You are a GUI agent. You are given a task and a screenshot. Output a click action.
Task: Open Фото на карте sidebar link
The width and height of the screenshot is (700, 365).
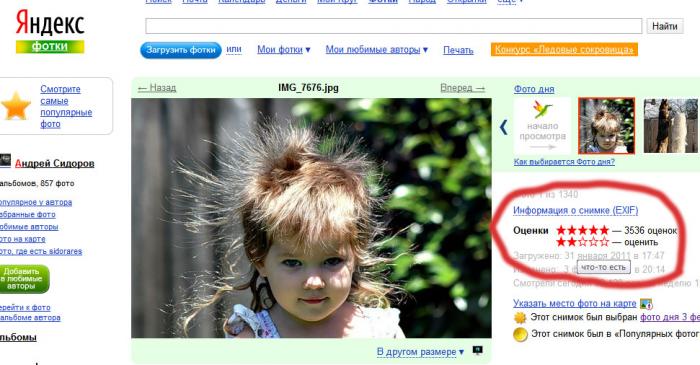(x=23, y=239)
